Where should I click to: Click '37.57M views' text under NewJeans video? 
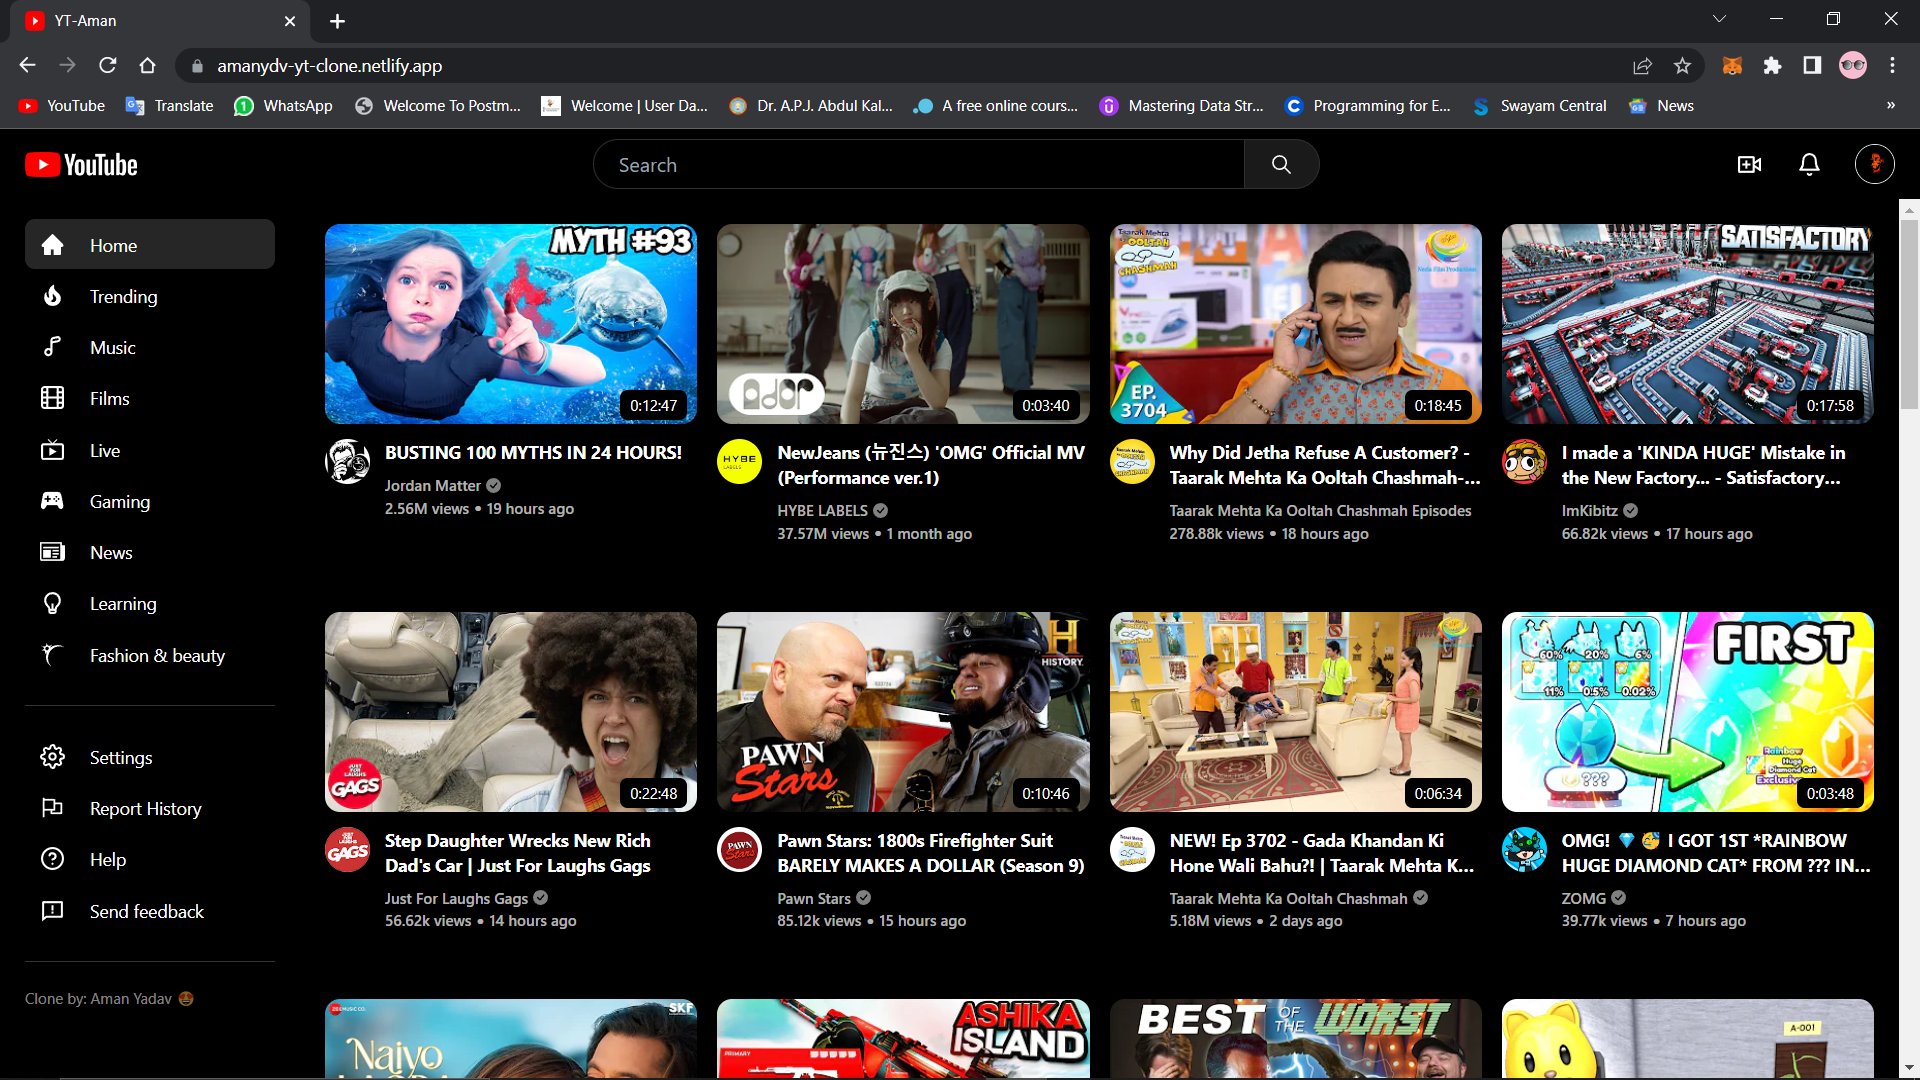point(823,534)
